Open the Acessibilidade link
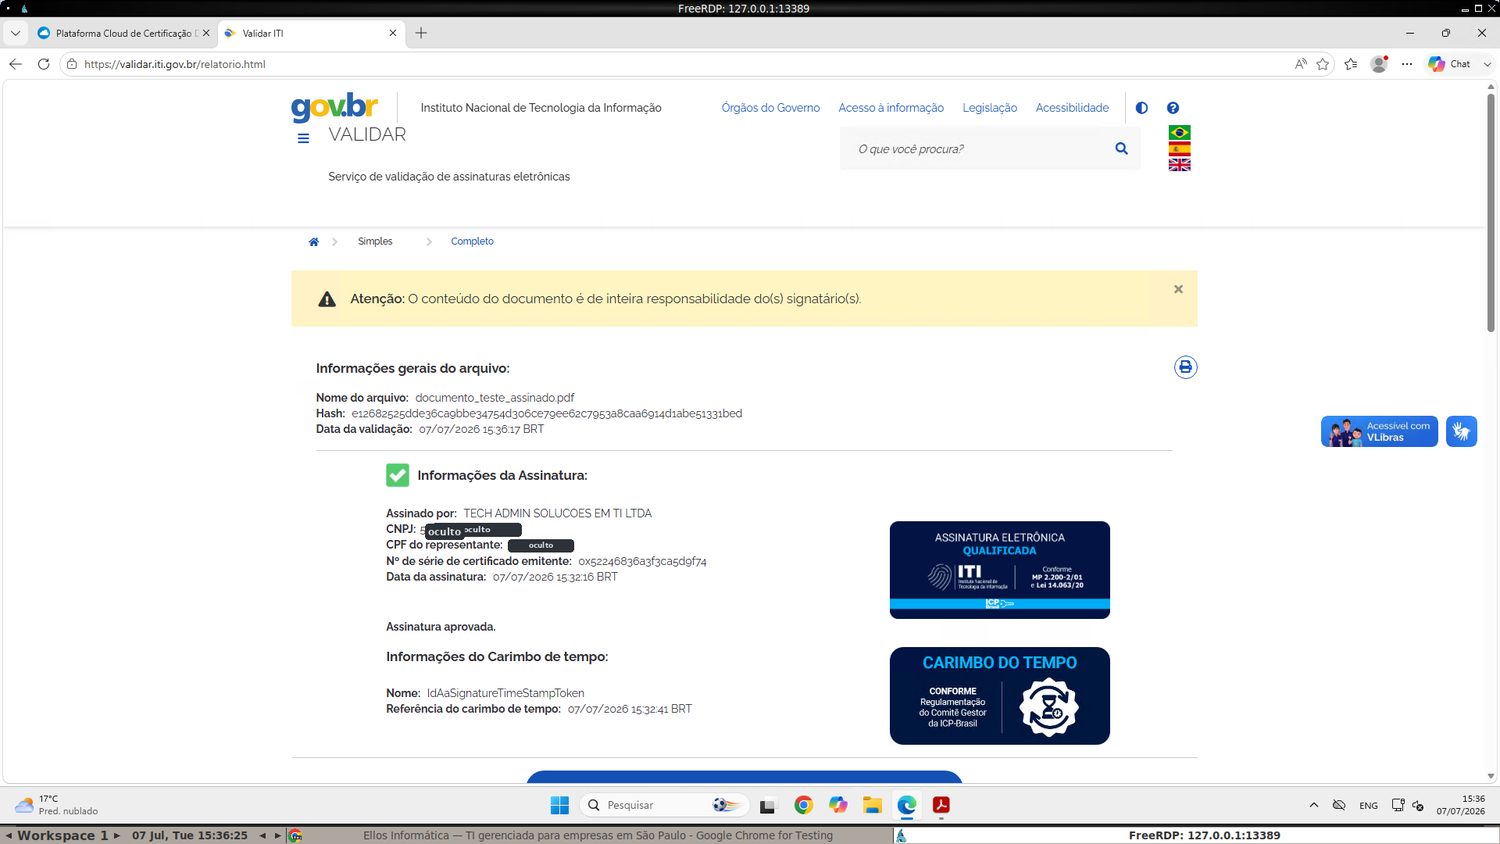The image size is (1500, 844). pyautogui.click(x=1072, y=108)
